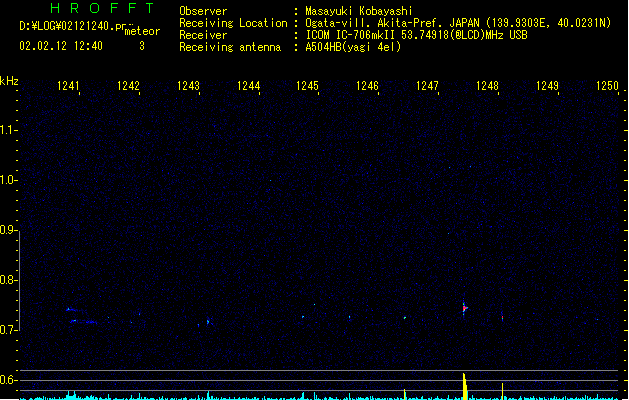Click the Receiver field label
Viewport: 629px width, 400px height.
(203, 35)
